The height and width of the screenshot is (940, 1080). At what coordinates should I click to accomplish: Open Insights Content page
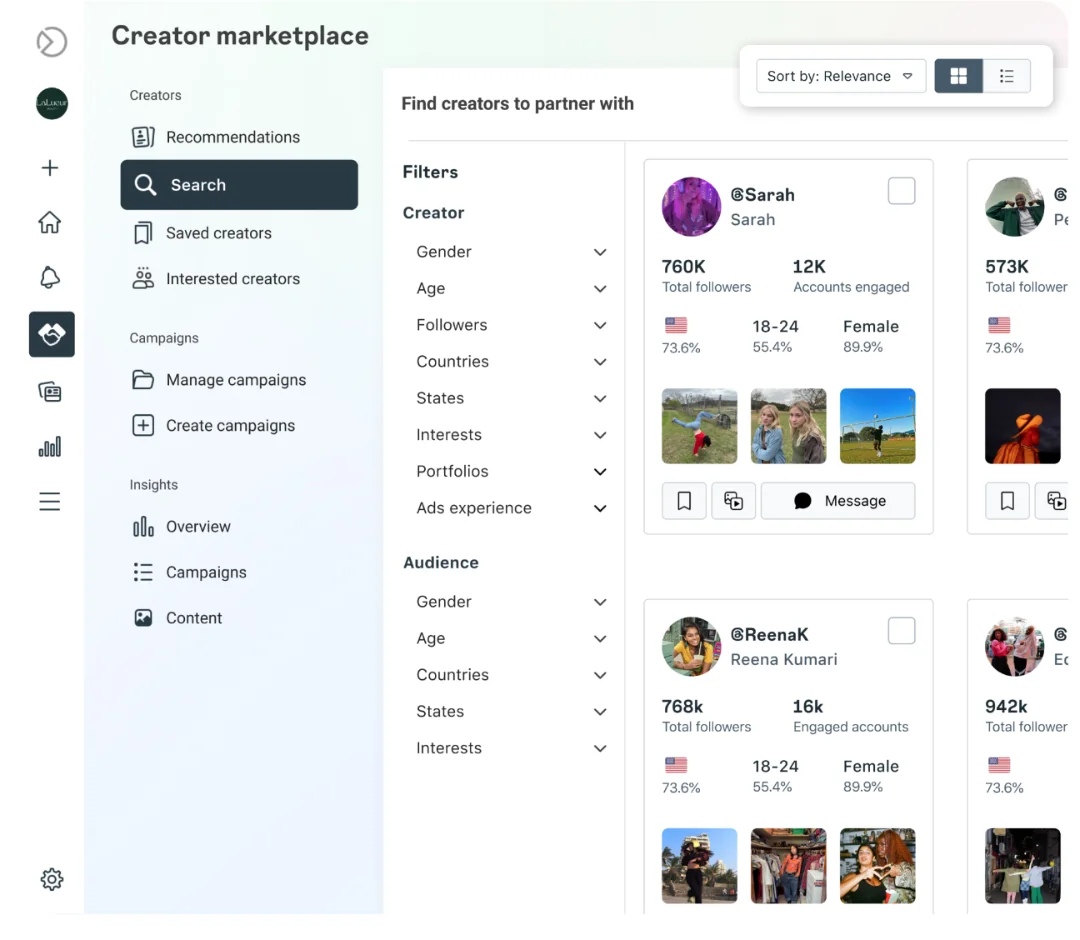point(194,618)
